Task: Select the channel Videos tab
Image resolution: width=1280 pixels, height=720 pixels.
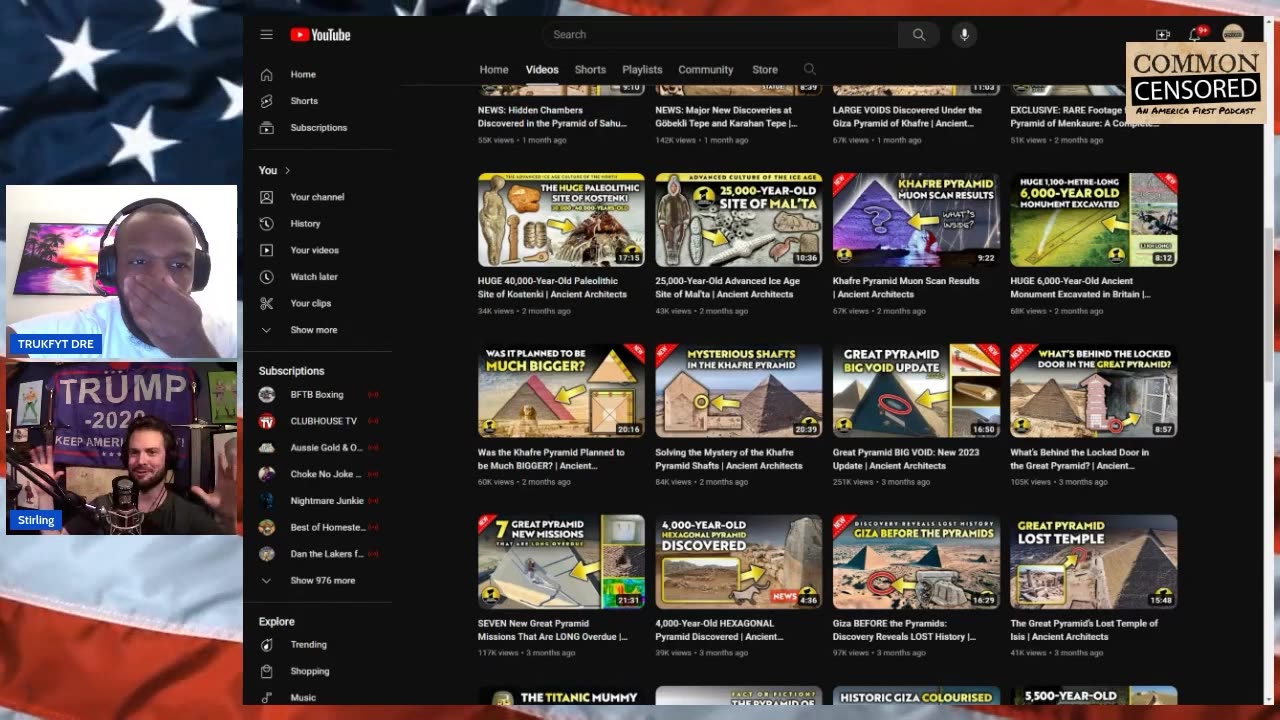Action: tap(542, 70)
